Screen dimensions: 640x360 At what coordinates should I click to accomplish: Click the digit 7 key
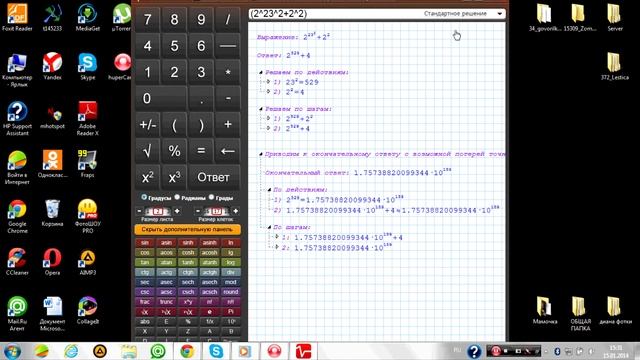point(147,19)
